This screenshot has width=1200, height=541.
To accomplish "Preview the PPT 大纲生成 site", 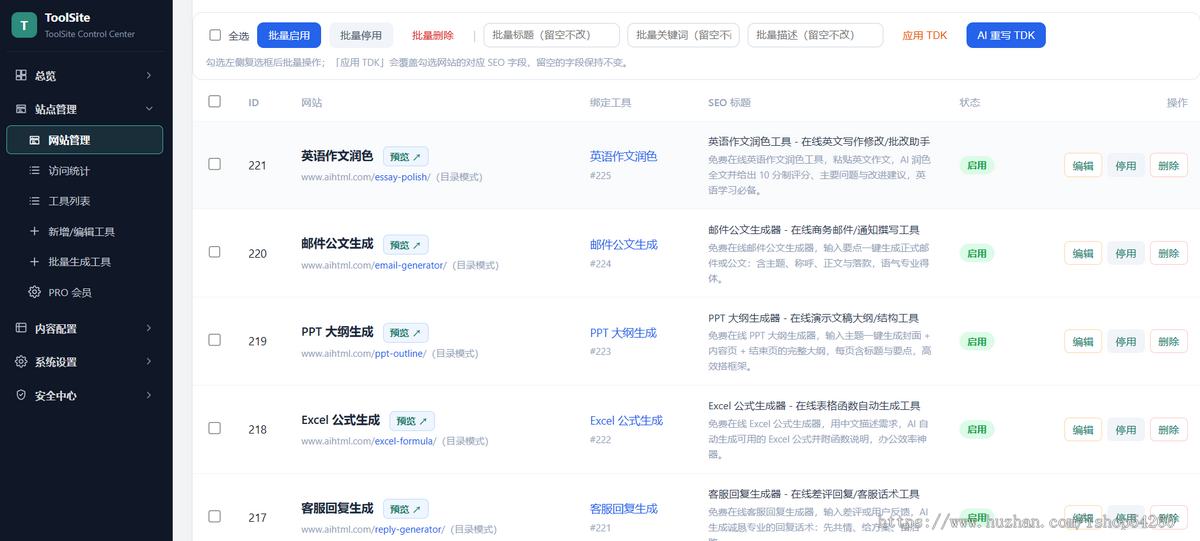I will click(406, 332).
